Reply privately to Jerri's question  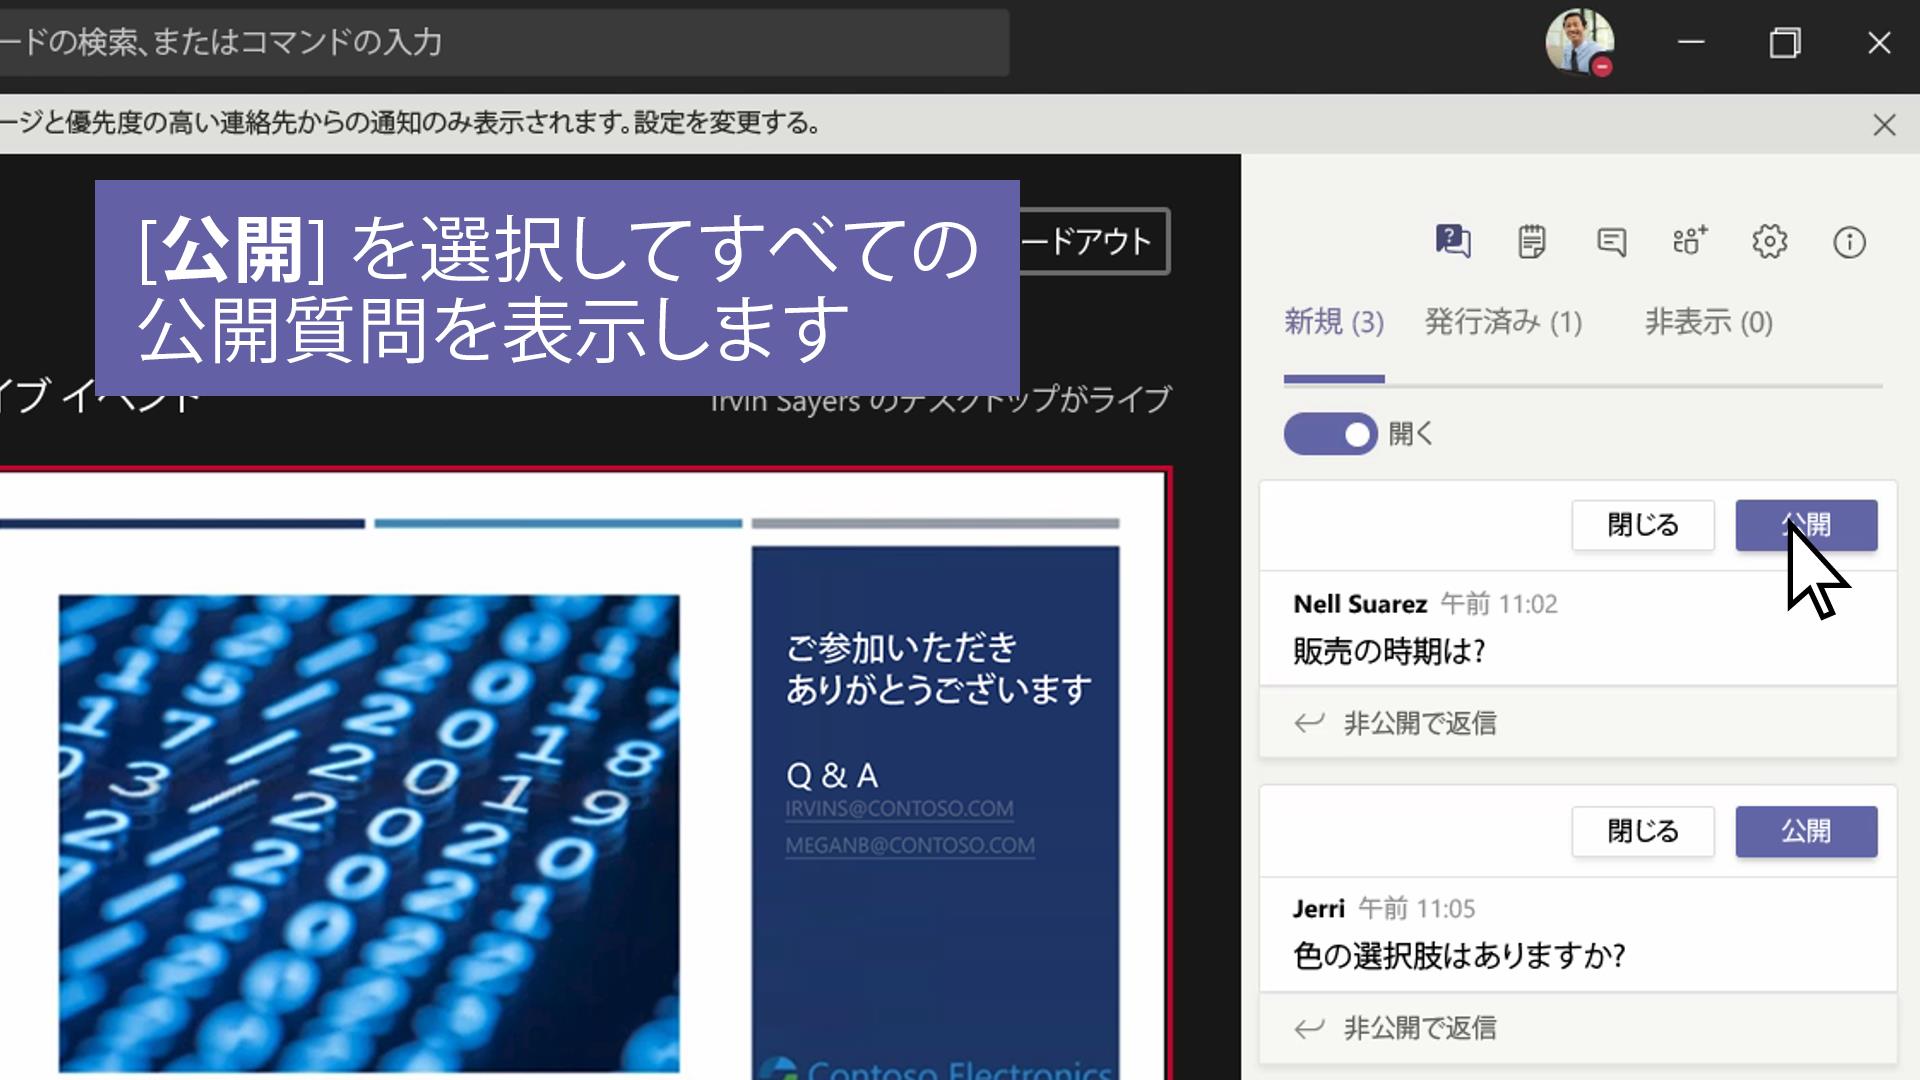coord(1419,1028)
